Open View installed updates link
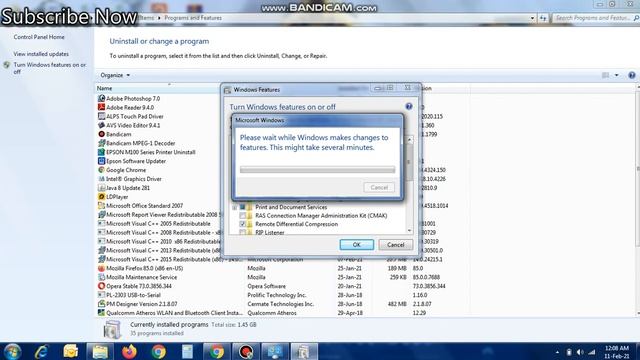Screen dimensions: 640x360 pyautogui.click(x=41, y=54)
